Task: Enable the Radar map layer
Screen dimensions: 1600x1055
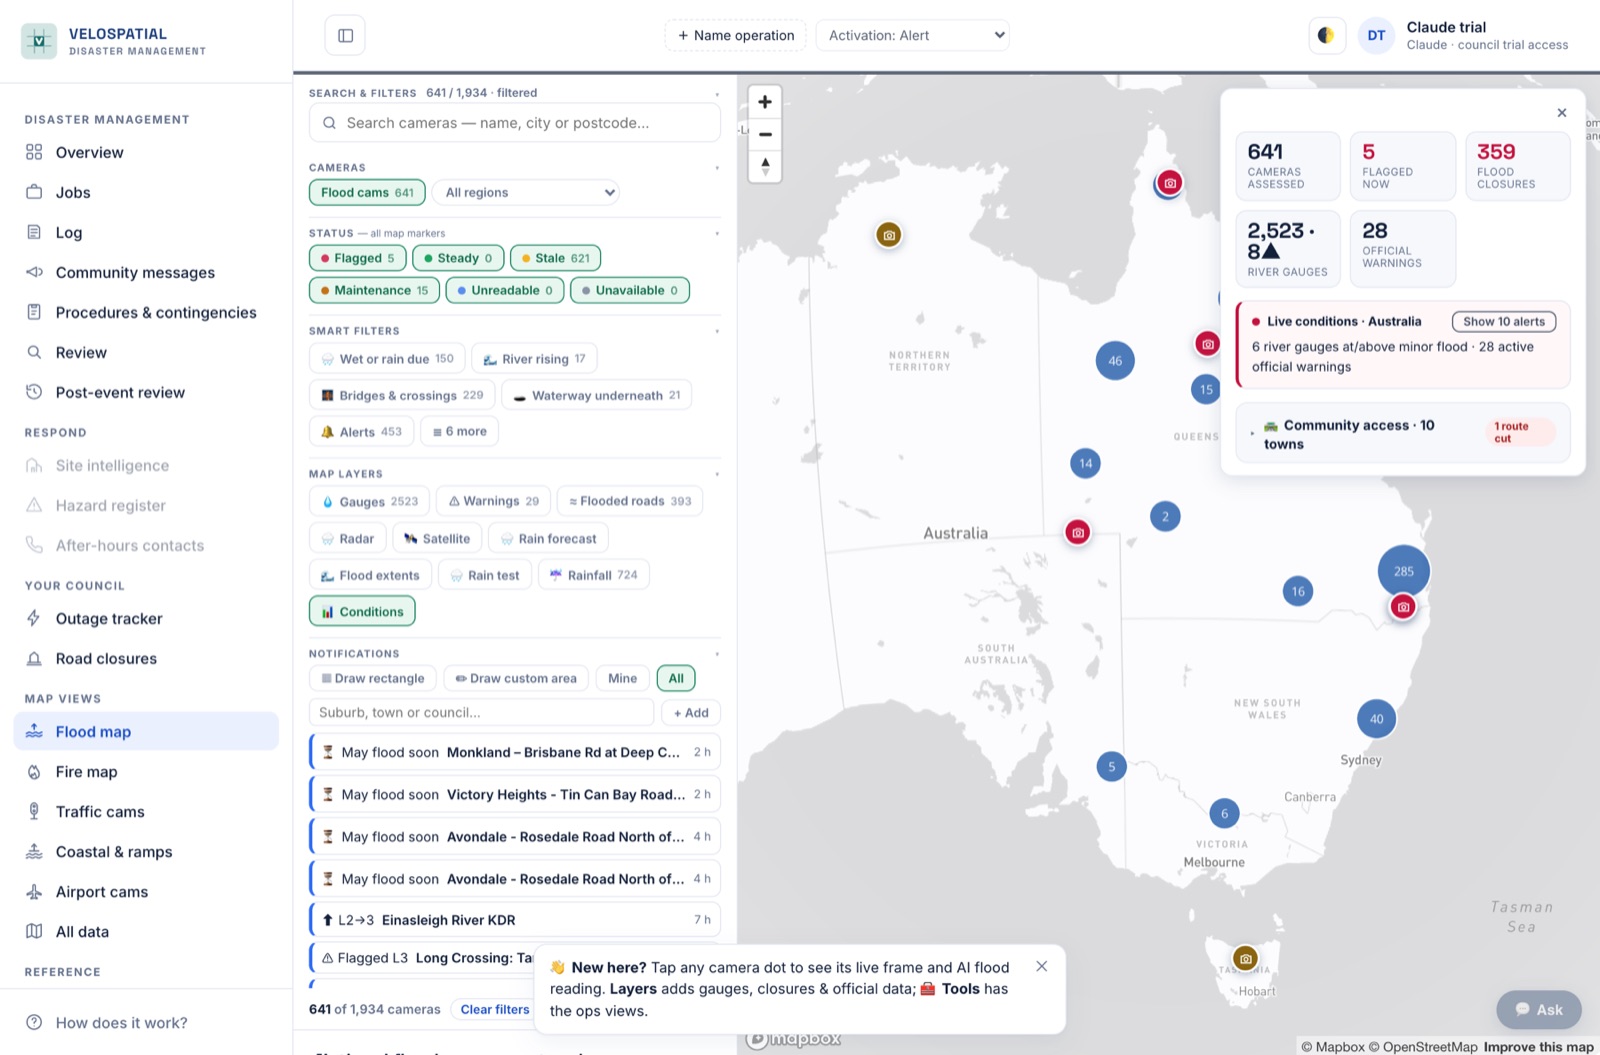Action: [x=347, y=538]
